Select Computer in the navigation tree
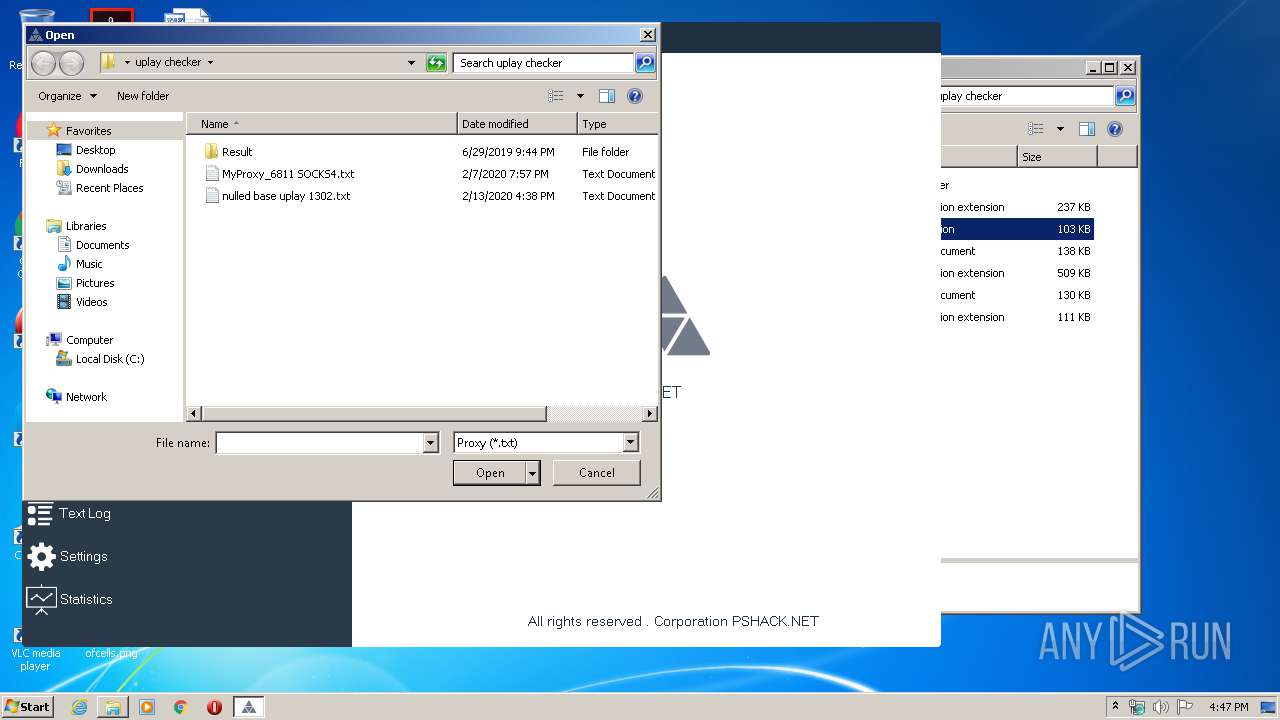The image size is (1280, 720). (x=89, y=340)
